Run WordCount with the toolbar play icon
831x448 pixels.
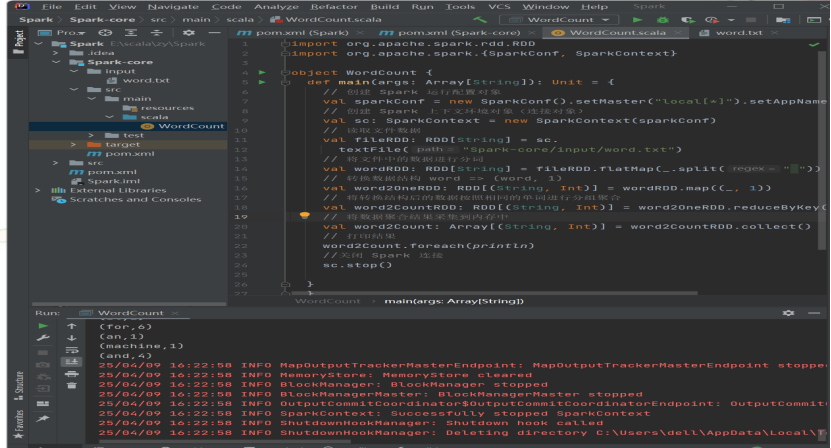click(638, 20)
